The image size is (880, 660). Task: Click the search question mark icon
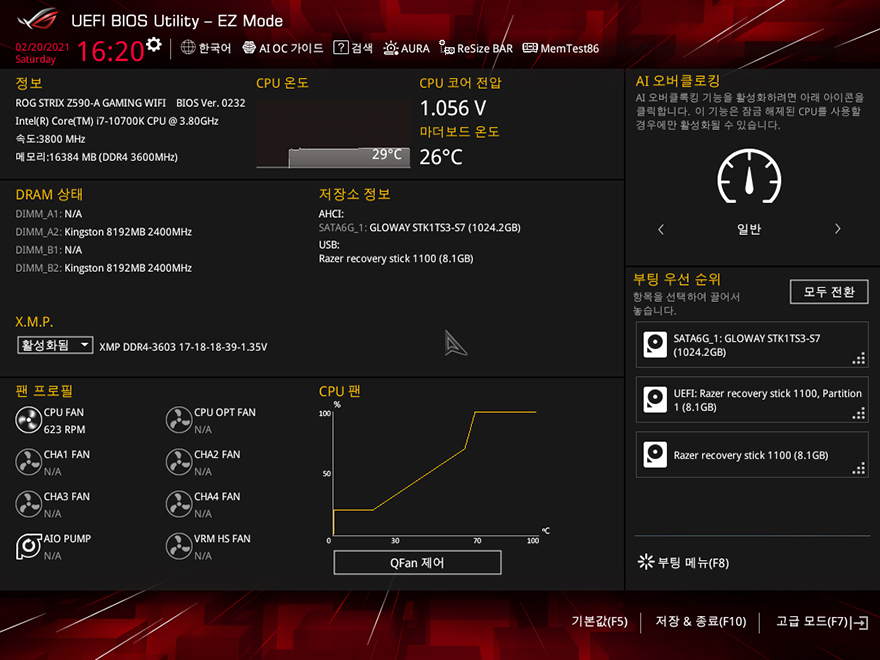pos(341,48)
